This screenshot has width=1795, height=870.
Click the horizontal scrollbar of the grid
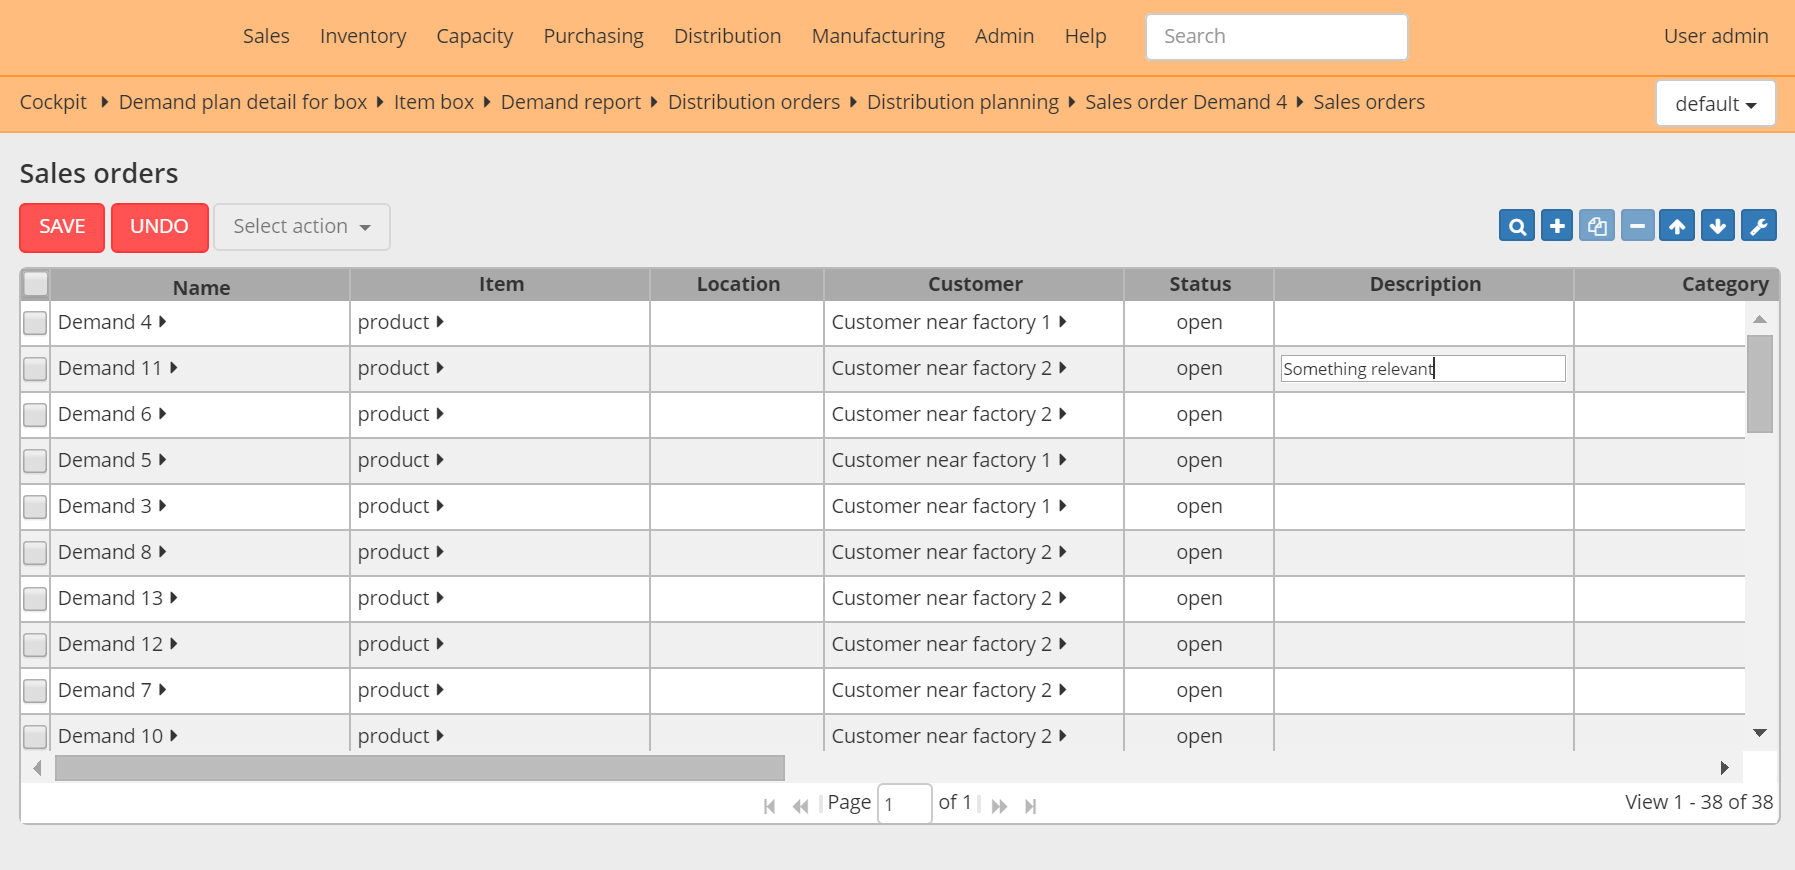point(420,768)
